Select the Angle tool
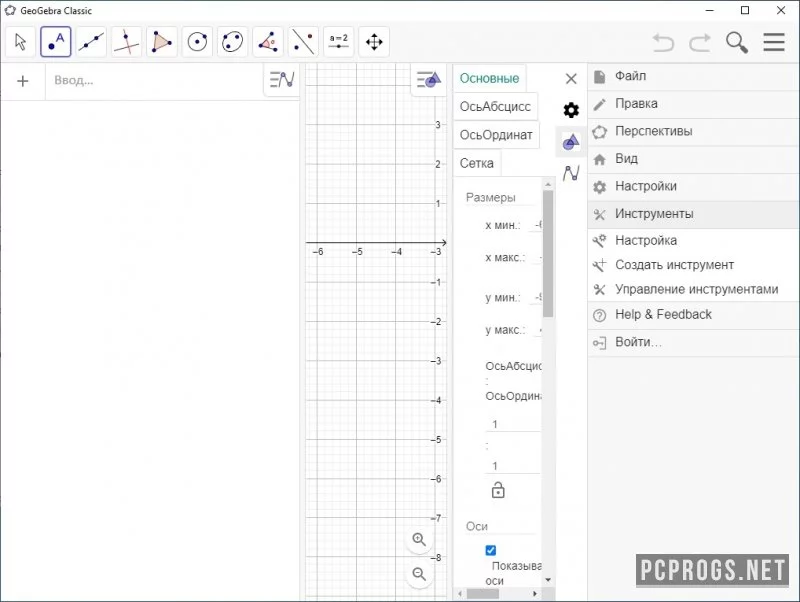 tap(268, 42)
